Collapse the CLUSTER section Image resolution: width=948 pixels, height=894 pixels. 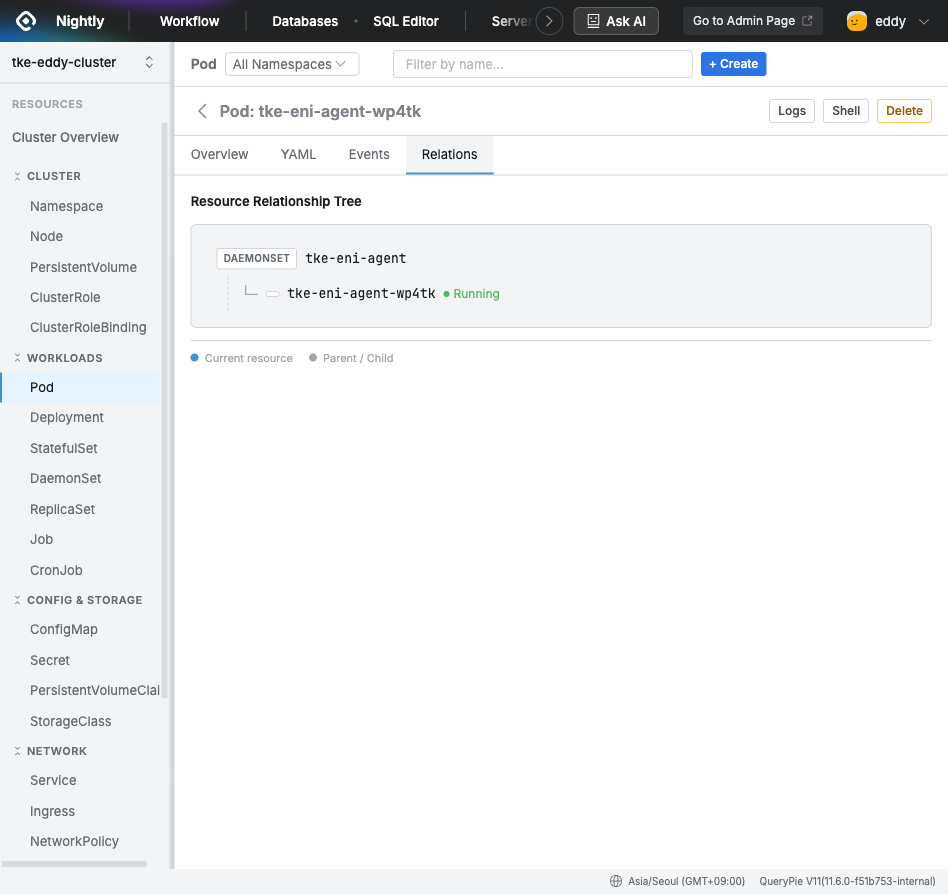pyautogui.click(x=18, y=177)
